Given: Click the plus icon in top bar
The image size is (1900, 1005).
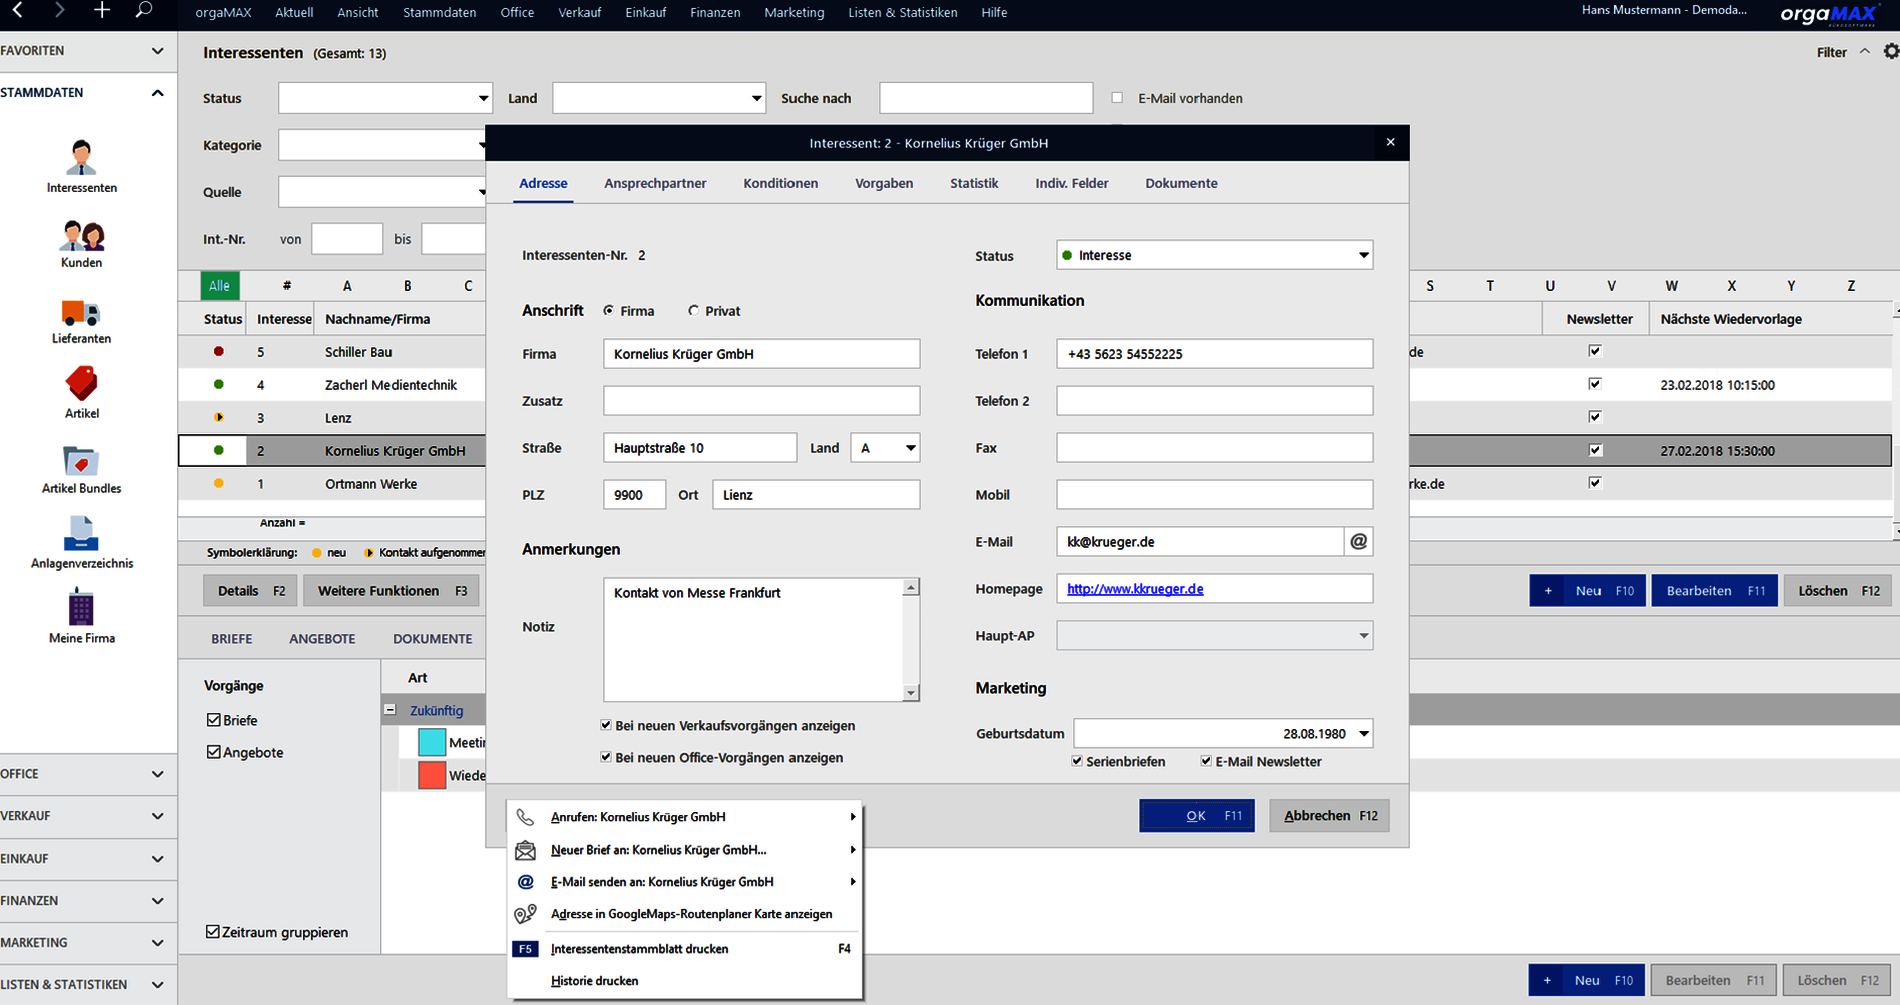Looking at the screenshot, I should point(102,11).
